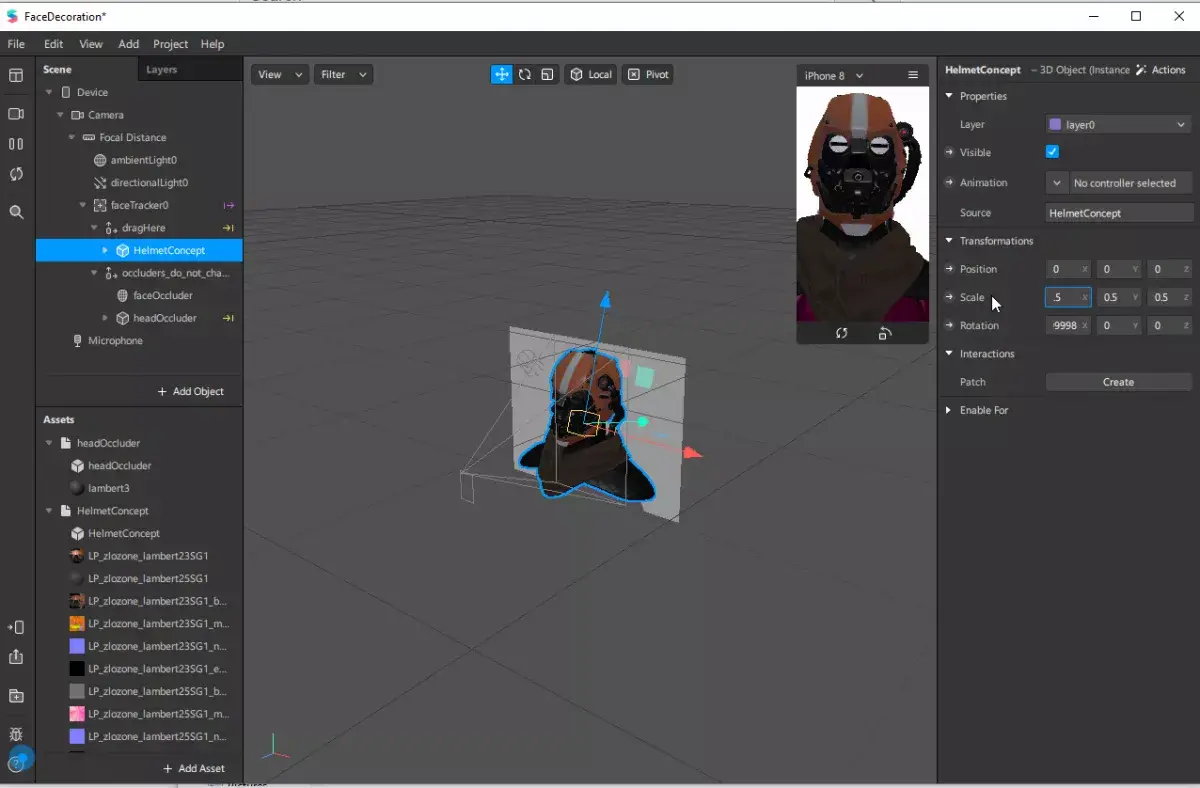The height and width of the screenshot is (788, 1200).
Task: Select the rotate manipulator tool
Action: pos(524,75)
